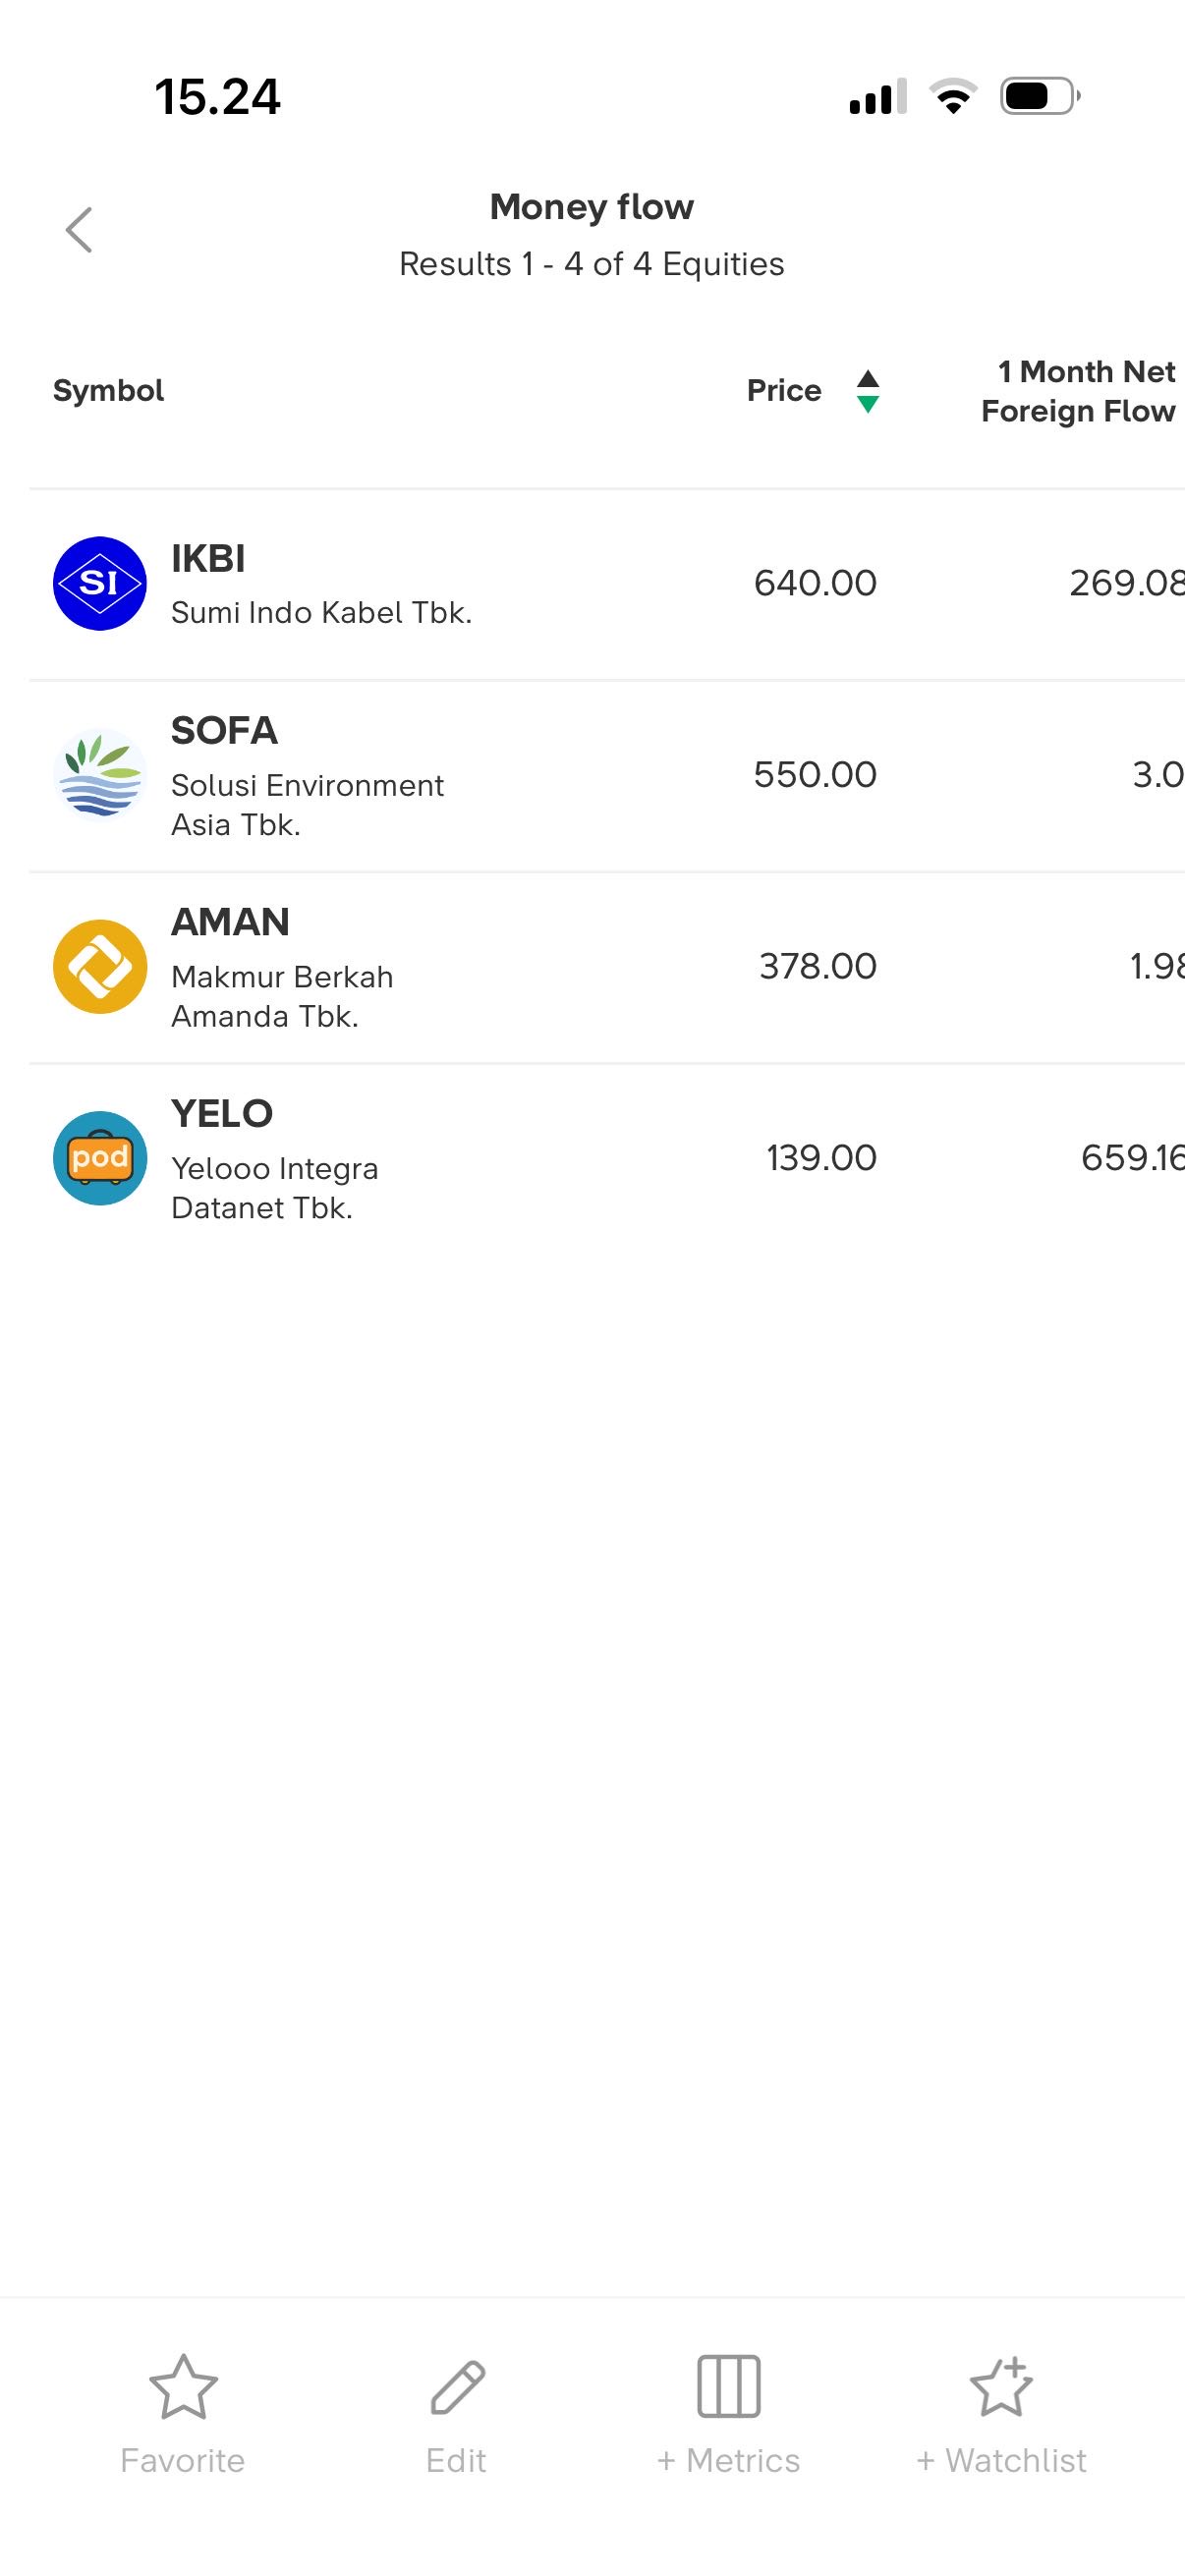1185x2576 pixels.
Task: Sort by Price column header
Action: (x=784, y=391)
